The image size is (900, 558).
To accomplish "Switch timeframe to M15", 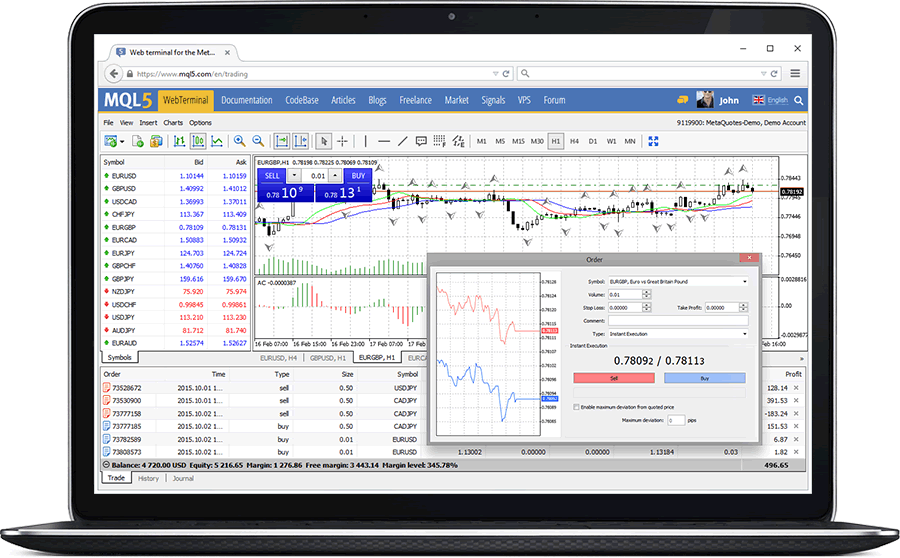I will click(x=518, y=141).
